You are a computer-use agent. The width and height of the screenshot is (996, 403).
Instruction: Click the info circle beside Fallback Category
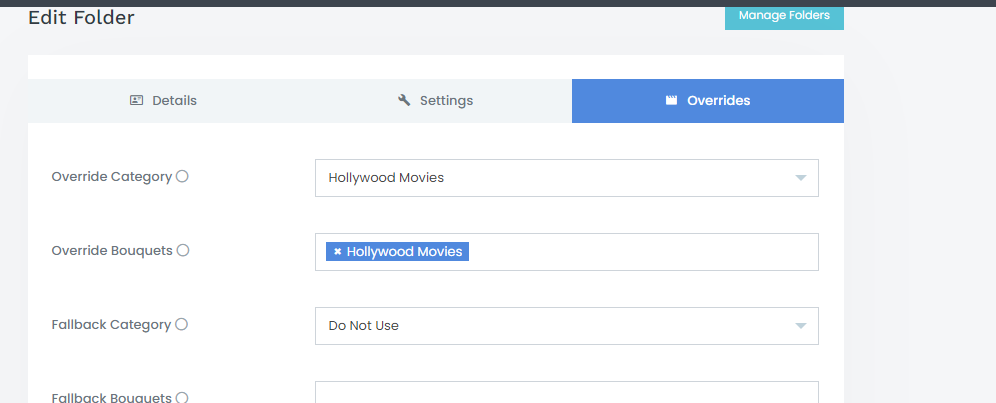pyautogui.click(x=182, y=324)
